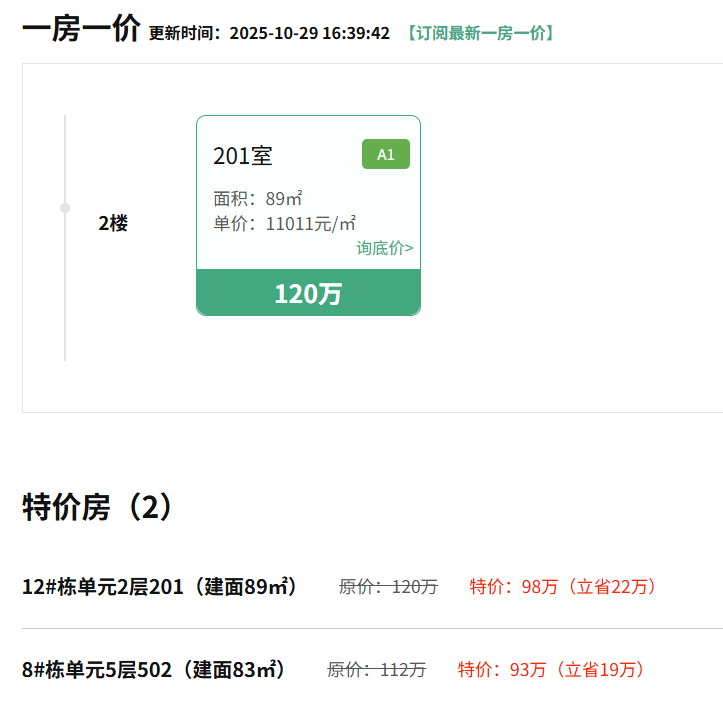Open the 8#栋单元5层502 special offer listing
This screenshot has height=701, width=723.
(x=154, y=669)
